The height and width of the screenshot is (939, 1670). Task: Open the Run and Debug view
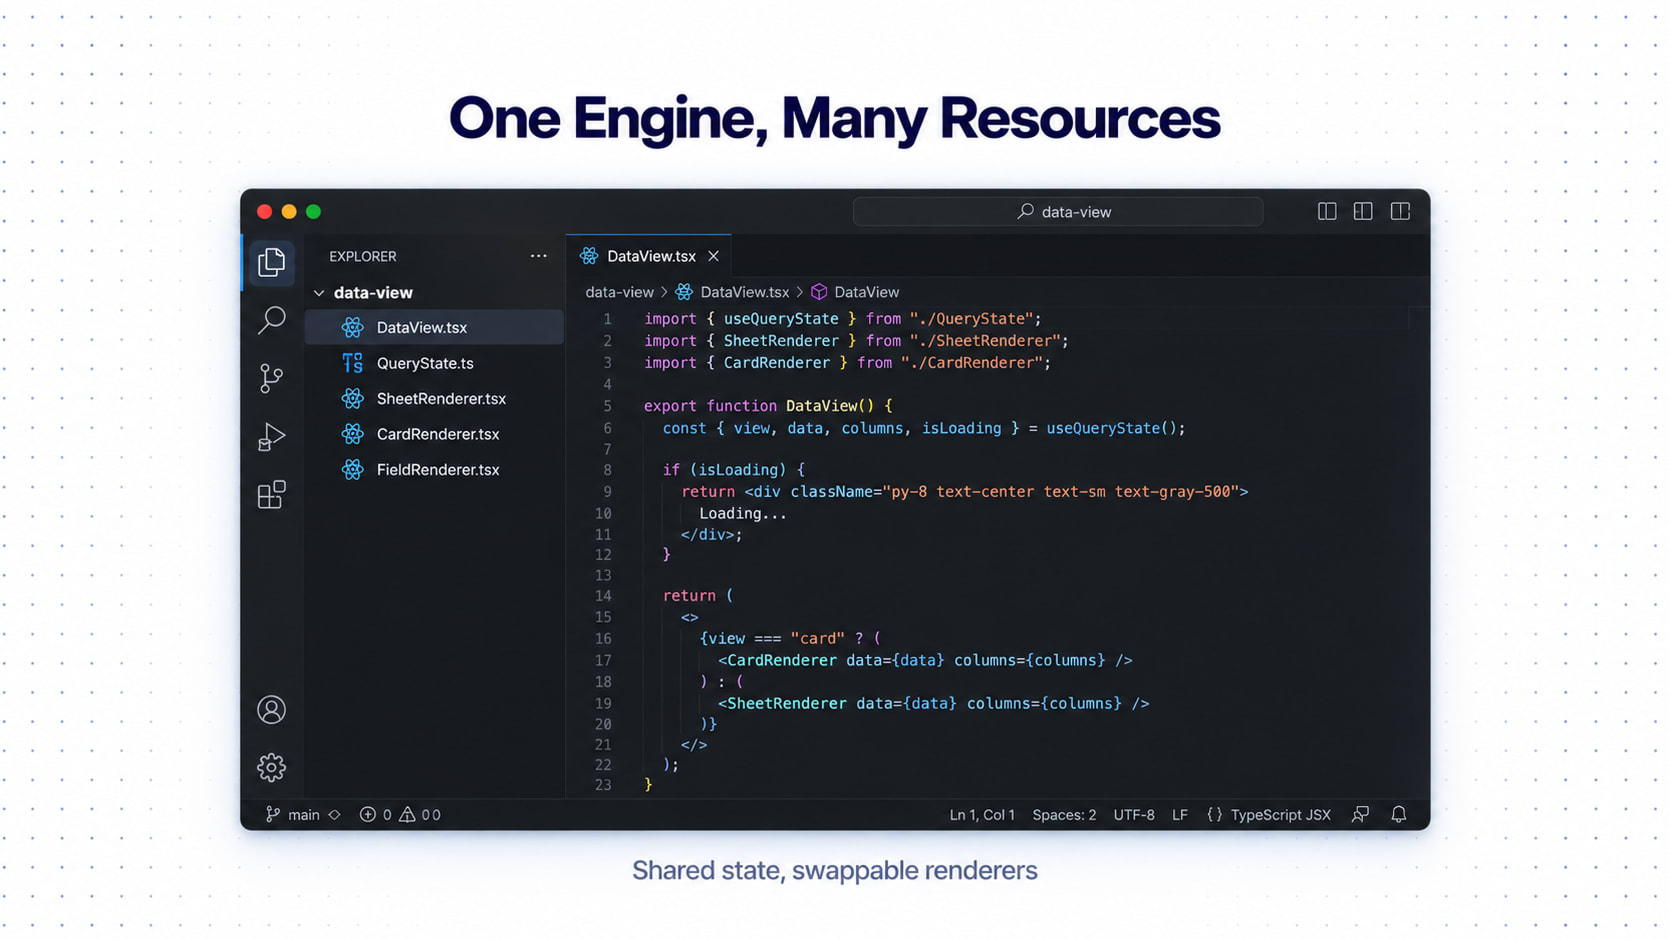pos(271,437)
